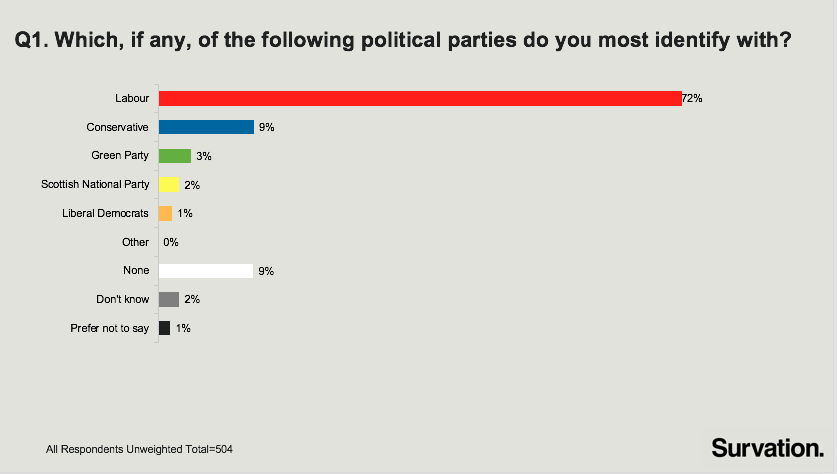Select the black Prefer not to say bar

pos(164,328)
